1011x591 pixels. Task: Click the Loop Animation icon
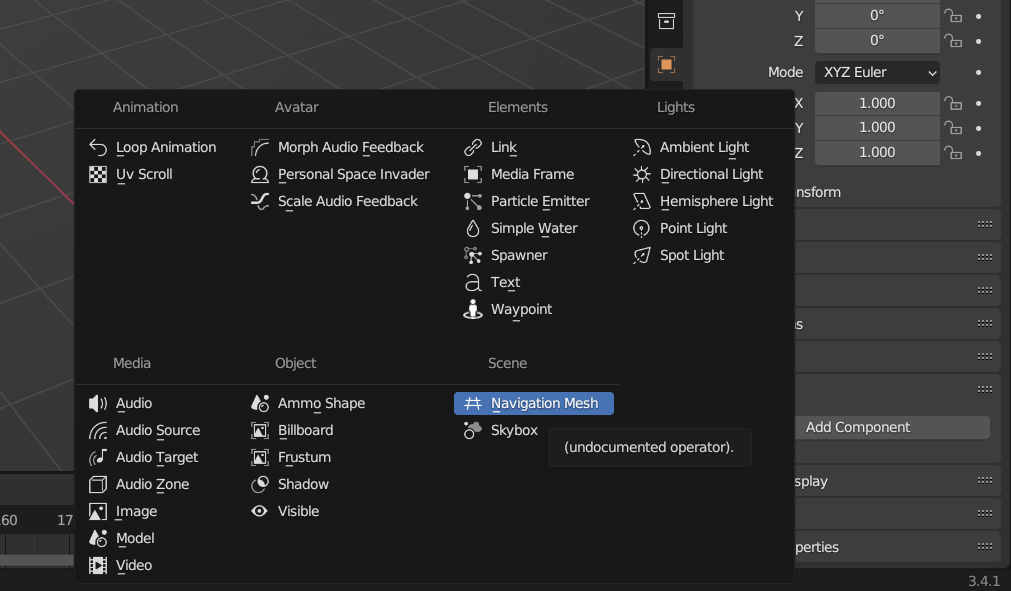coord(98,147)
